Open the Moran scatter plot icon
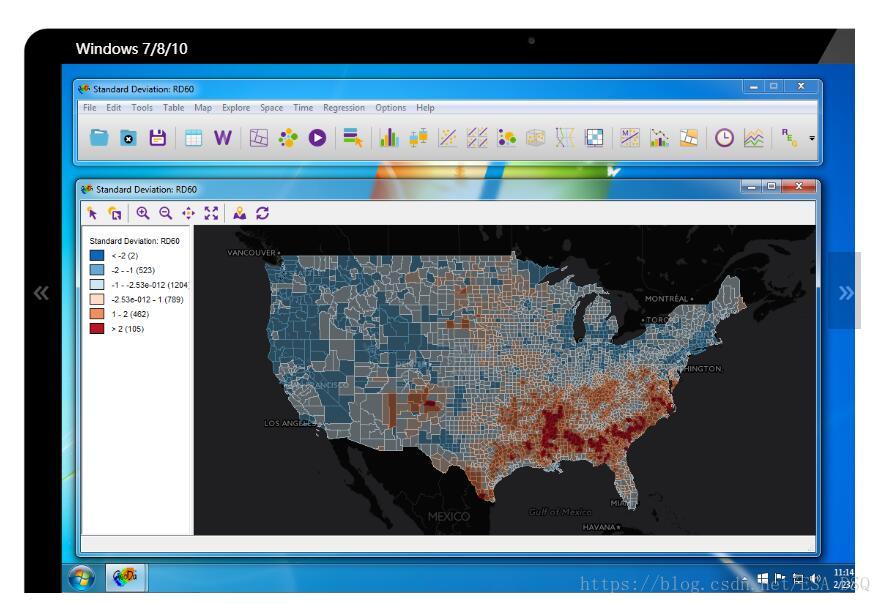This screenshot has width=881, height=604. click(x=630, y=137)
